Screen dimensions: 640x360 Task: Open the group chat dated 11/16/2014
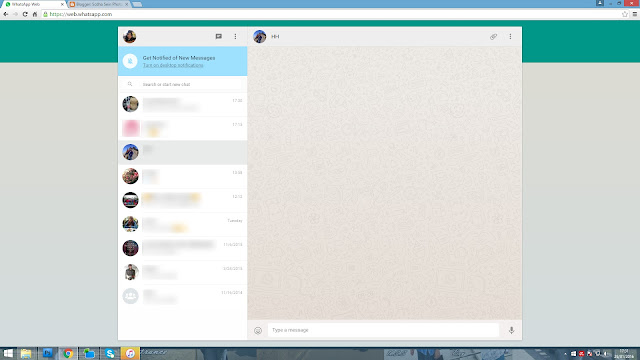[183, 296]
